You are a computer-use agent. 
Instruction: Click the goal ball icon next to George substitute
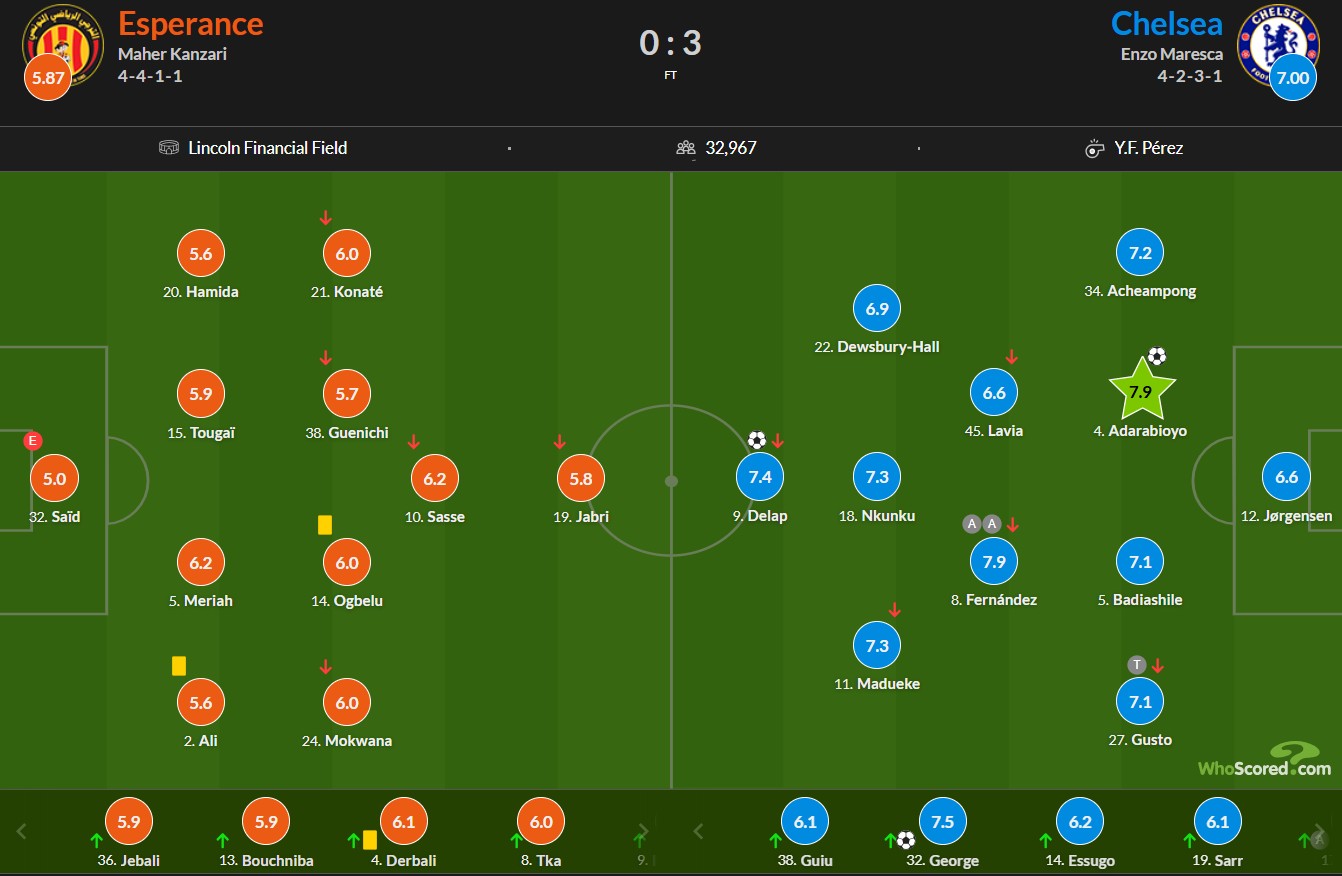pos(905,840)
